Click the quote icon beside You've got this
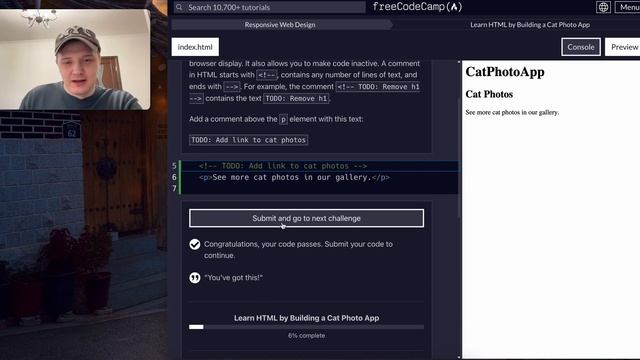The height and width of the screenshot is (360, 640). [x=195, y=278]
